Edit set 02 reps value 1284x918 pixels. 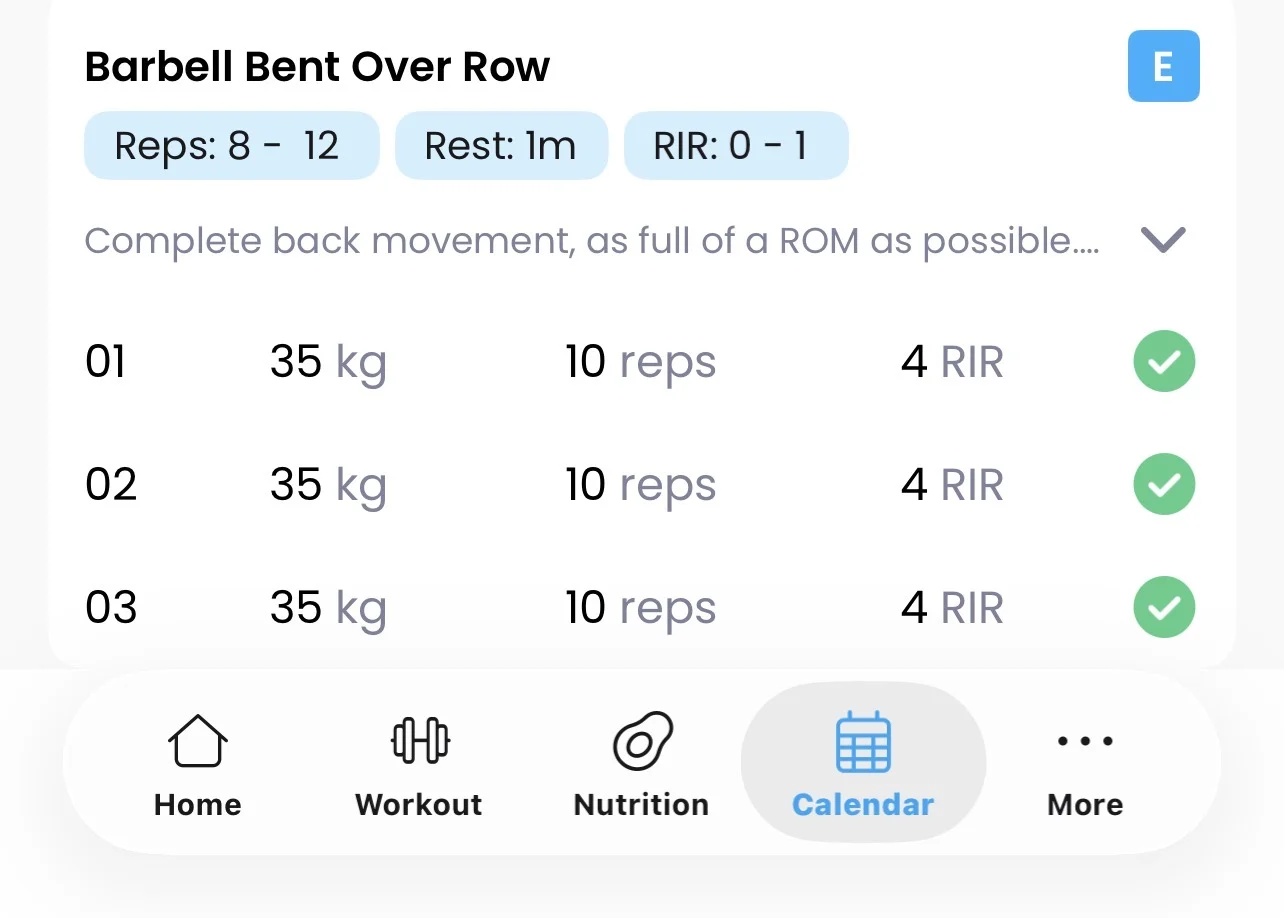(x=640, y=485)
